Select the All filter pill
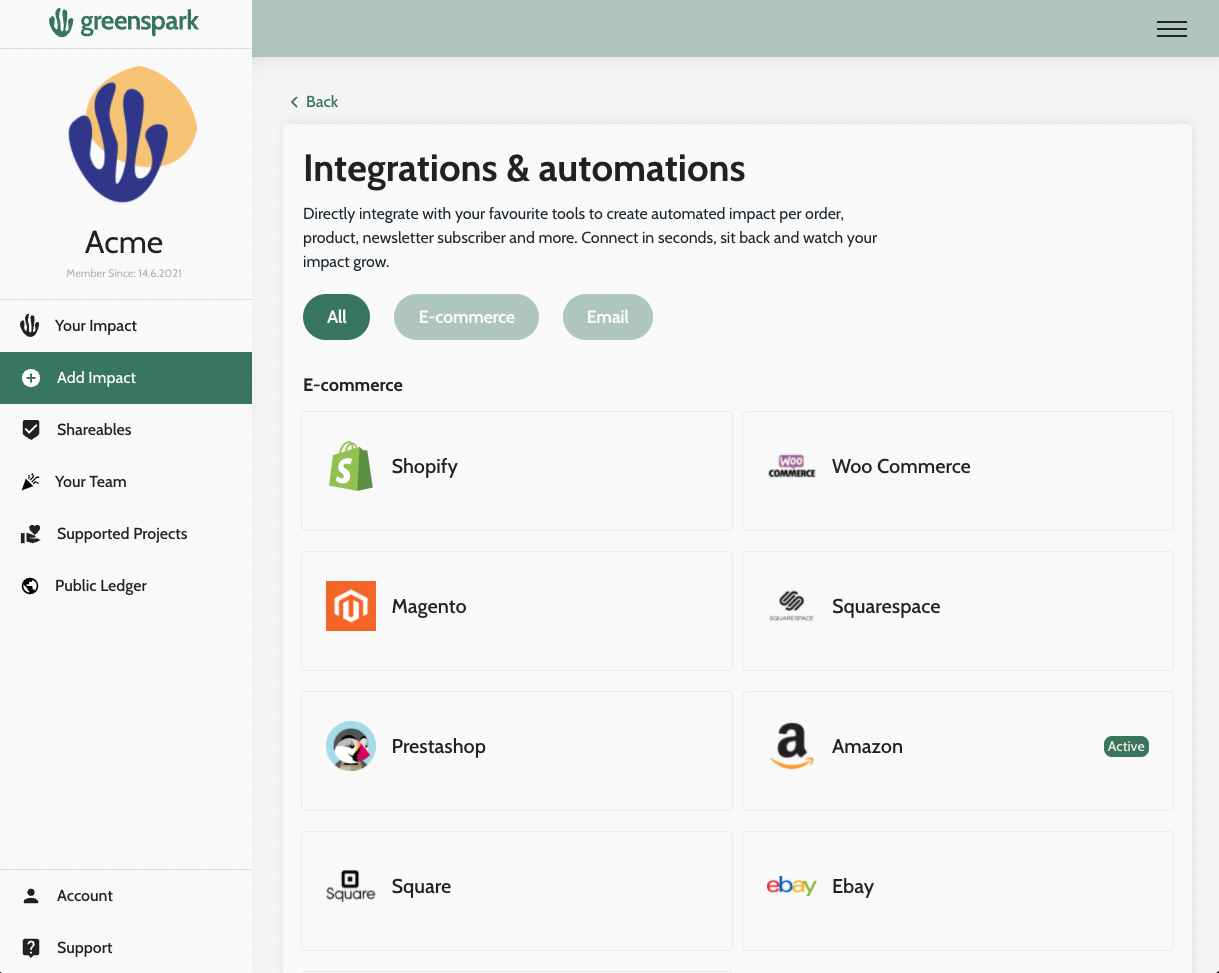The width and height of the screenshot is (1219, 973). 337,317
